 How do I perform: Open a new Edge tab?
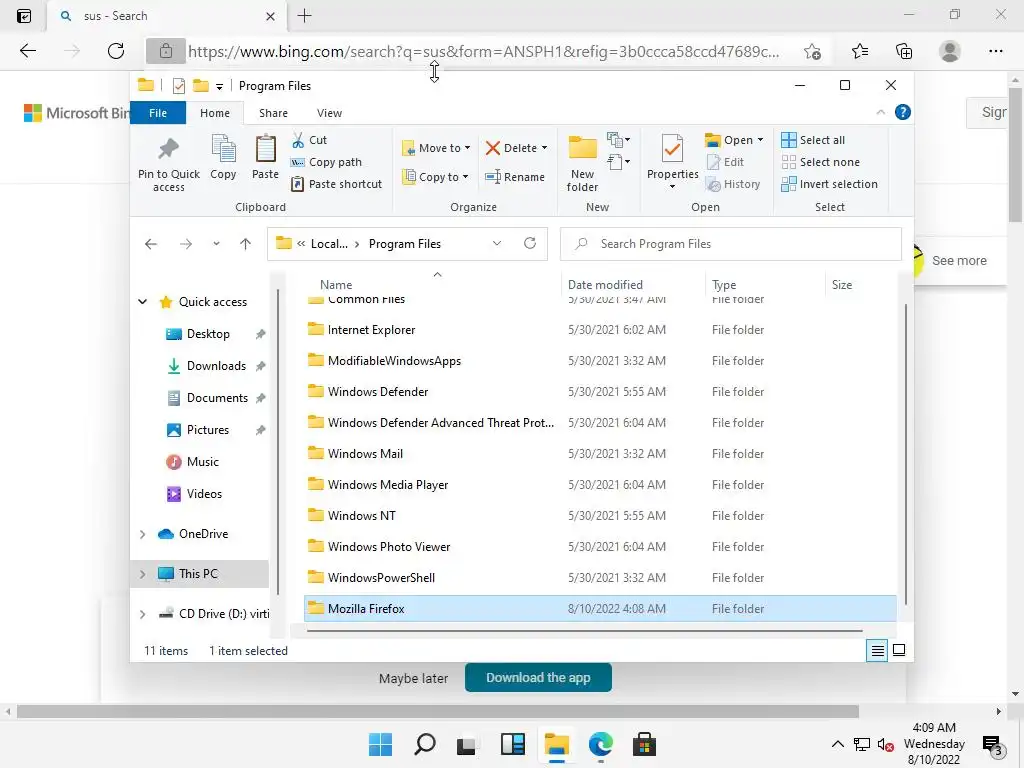pyautogui.click(x=304, y=16)
